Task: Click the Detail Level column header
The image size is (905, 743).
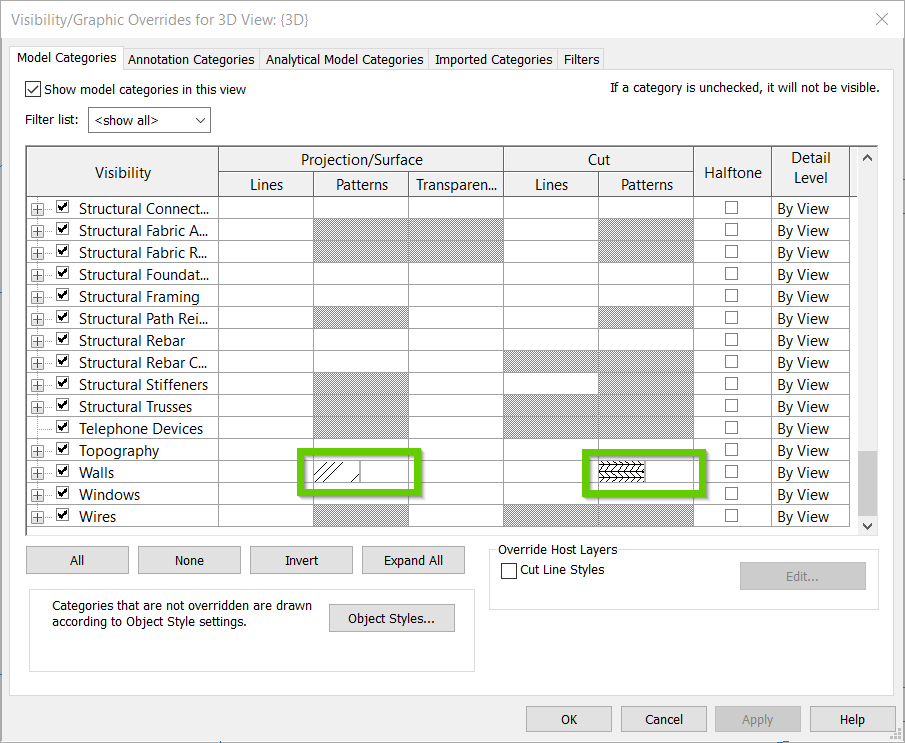Action: [x=810, y=172]
